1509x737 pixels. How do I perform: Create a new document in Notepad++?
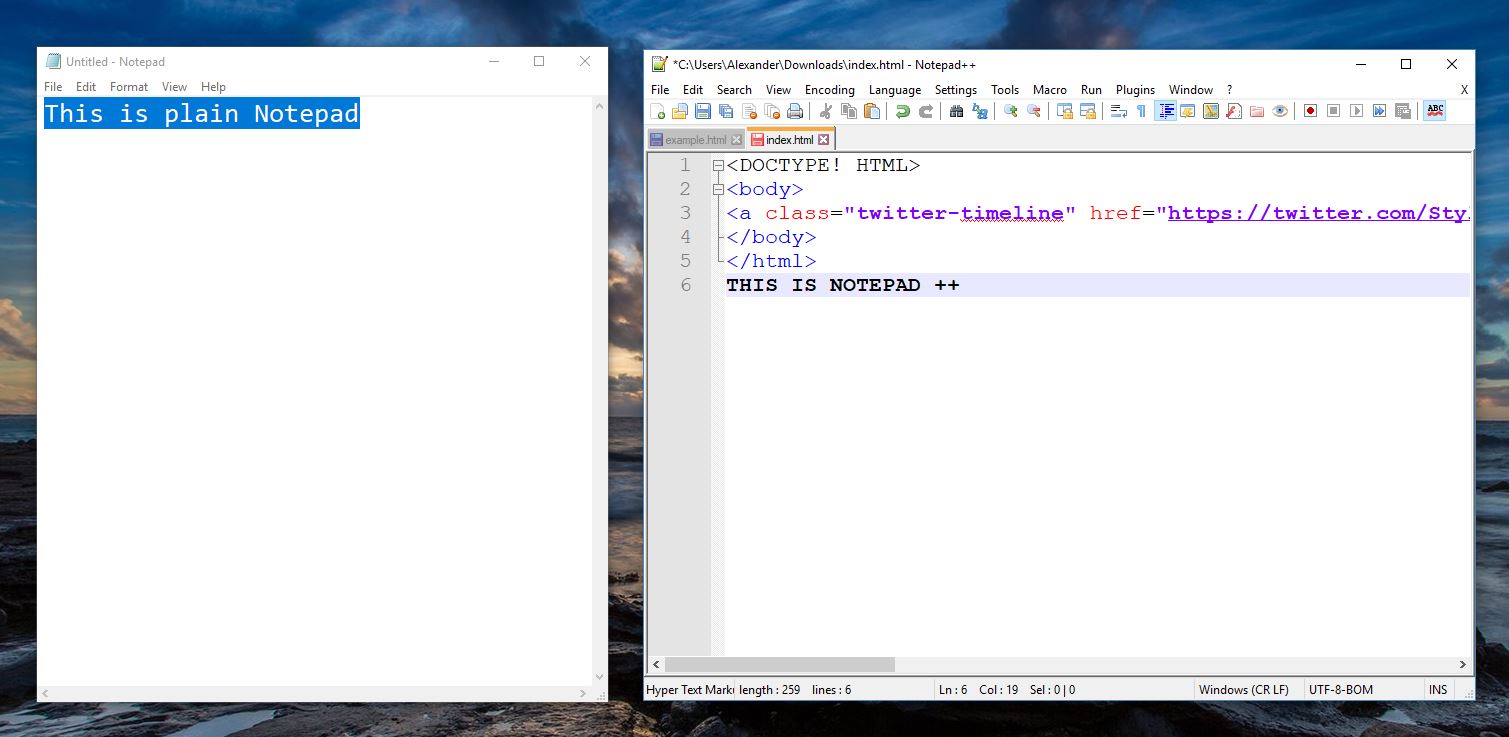click(658, 111)
